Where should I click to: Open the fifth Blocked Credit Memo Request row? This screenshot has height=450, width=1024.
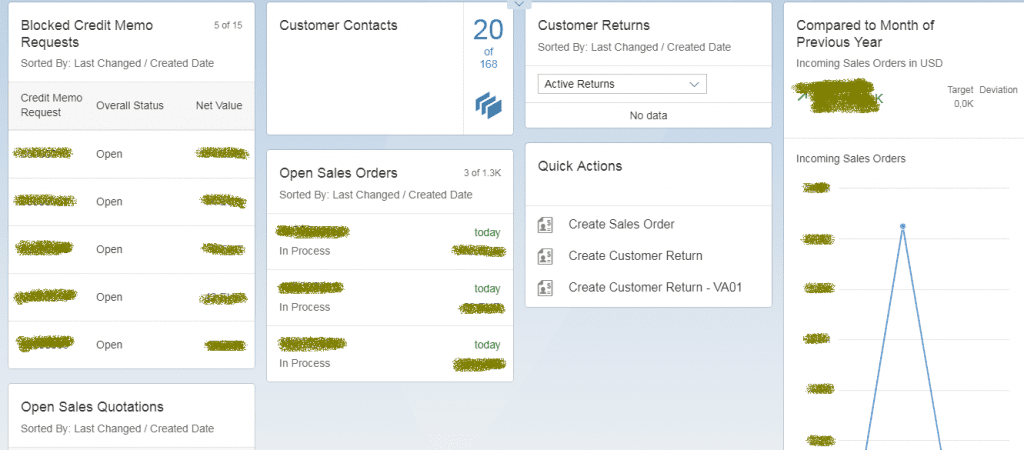131,345
